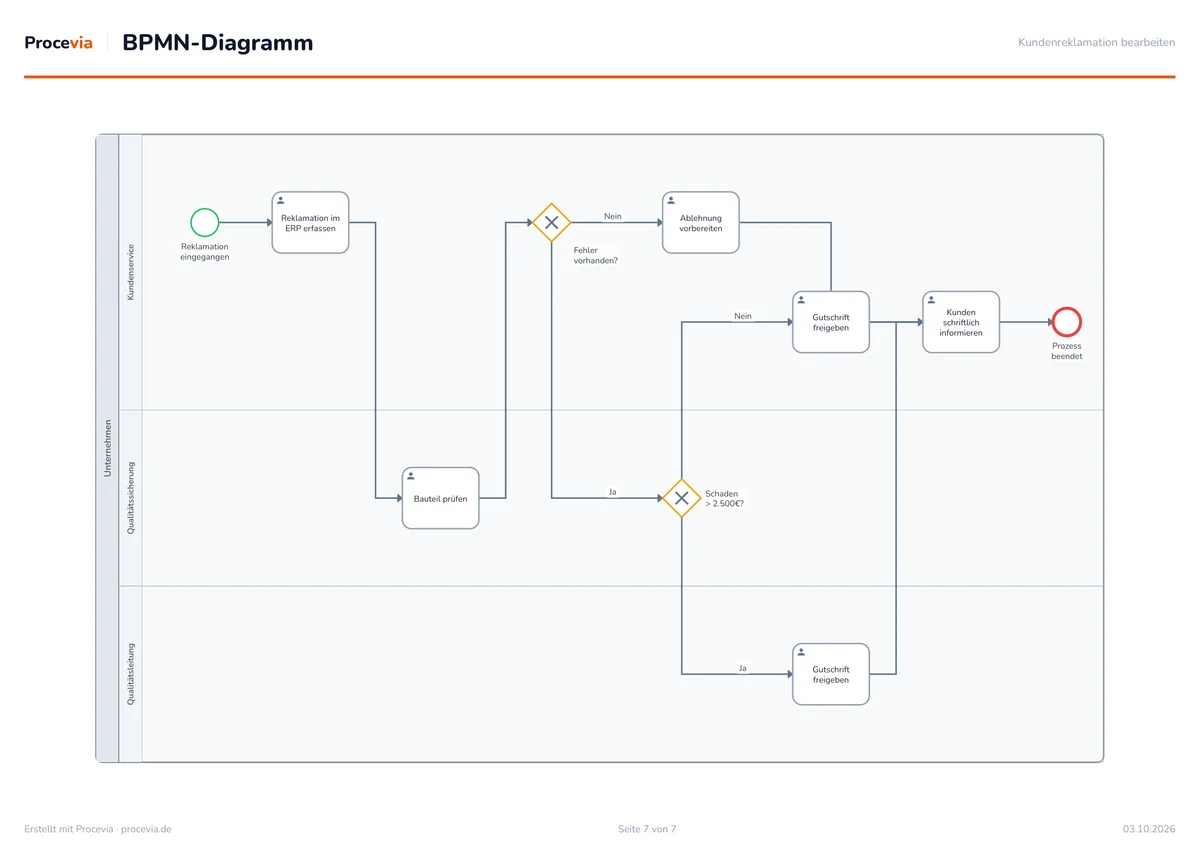This screenshot has width=1200, height=848.
Task: Click the 'BPMN-Diagramm' page title
Action: tap(218, 43)
